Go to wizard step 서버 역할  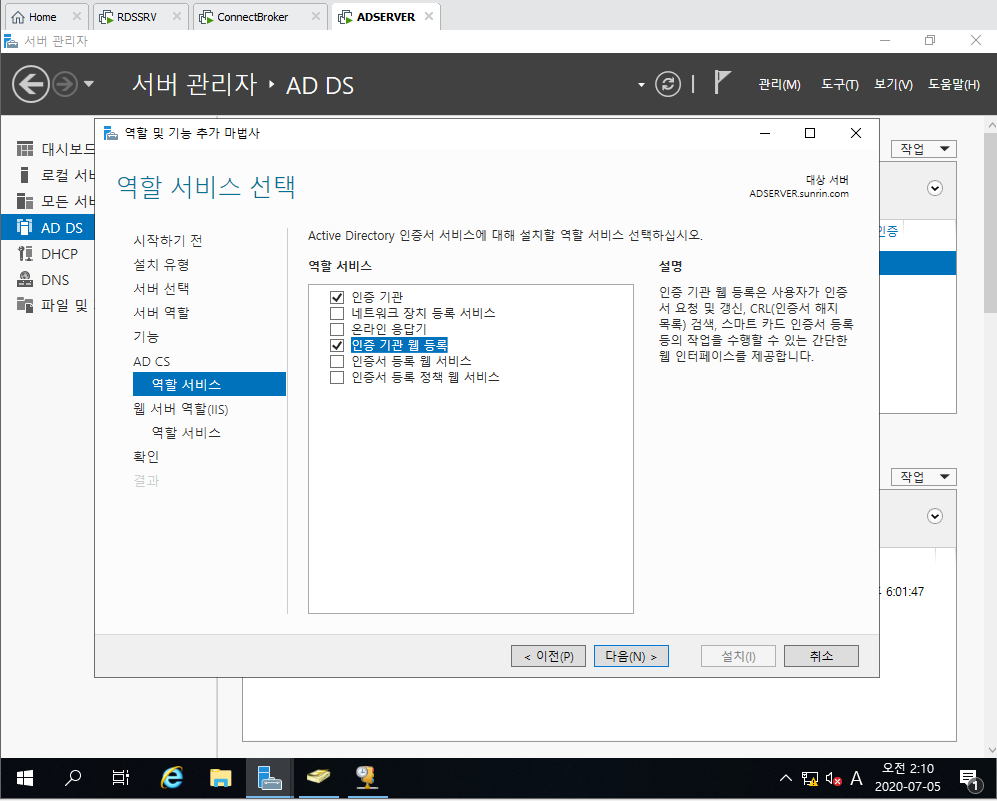[x=161, y=313]
